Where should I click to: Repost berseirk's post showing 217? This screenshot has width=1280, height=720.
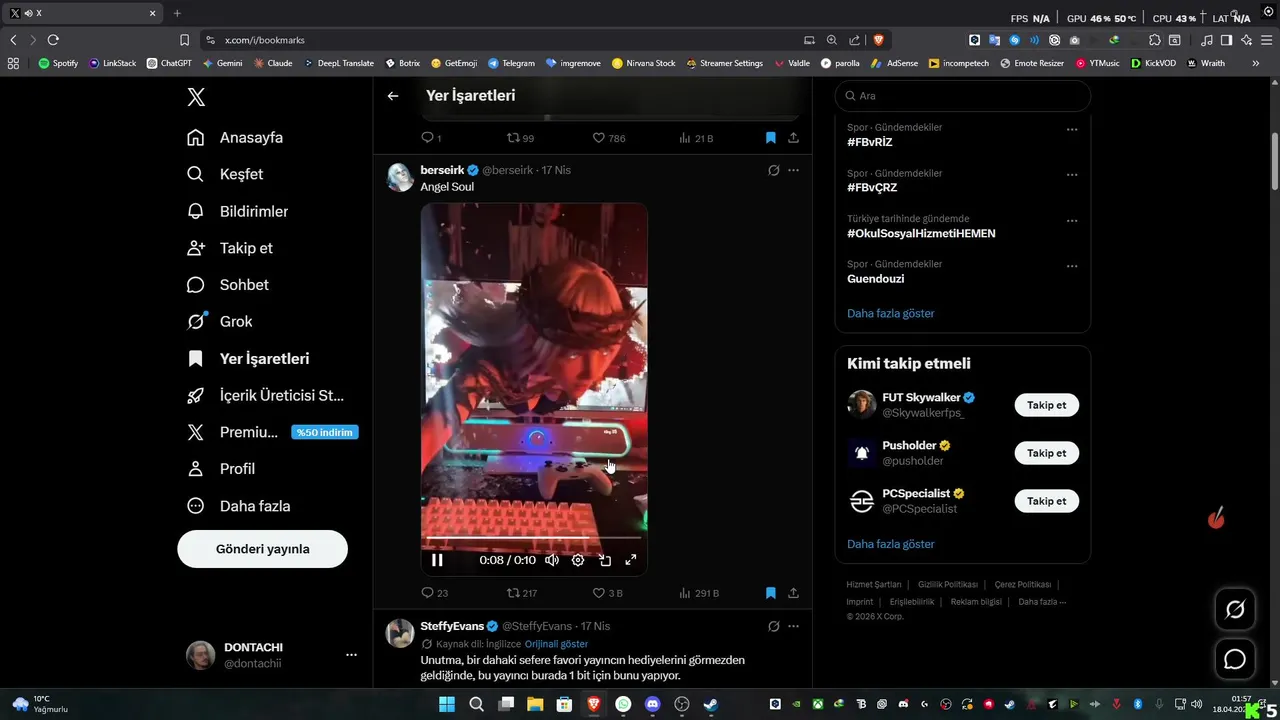(521, 593)
